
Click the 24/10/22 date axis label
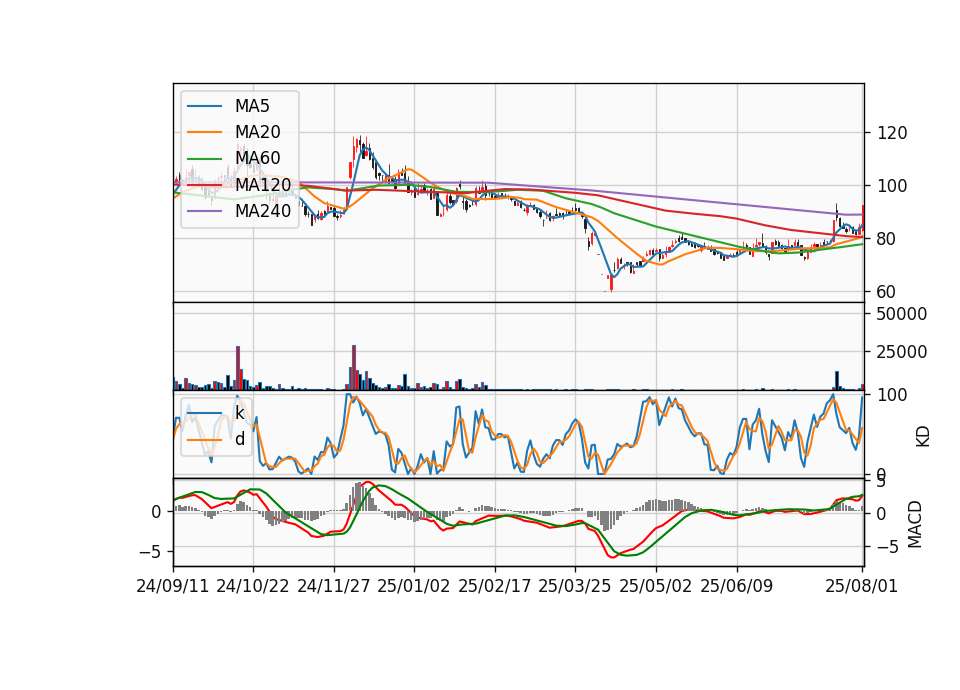coord(253,586)
